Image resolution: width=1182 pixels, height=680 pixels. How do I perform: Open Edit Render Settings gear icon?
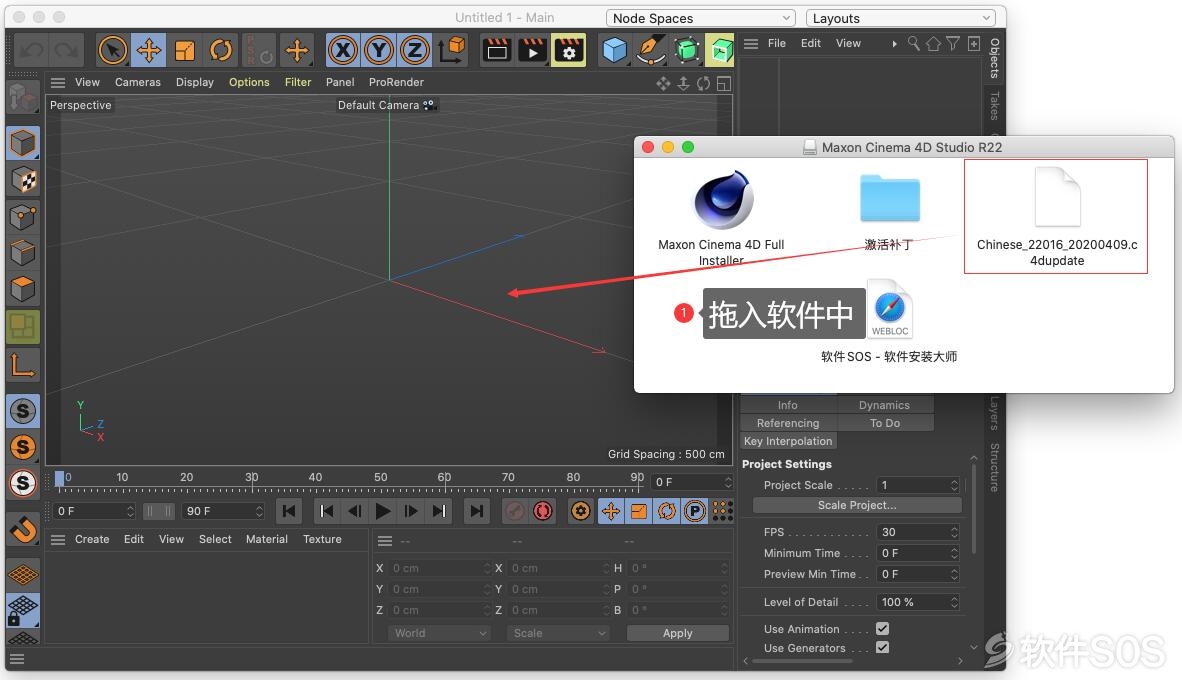tap(568, 51)
